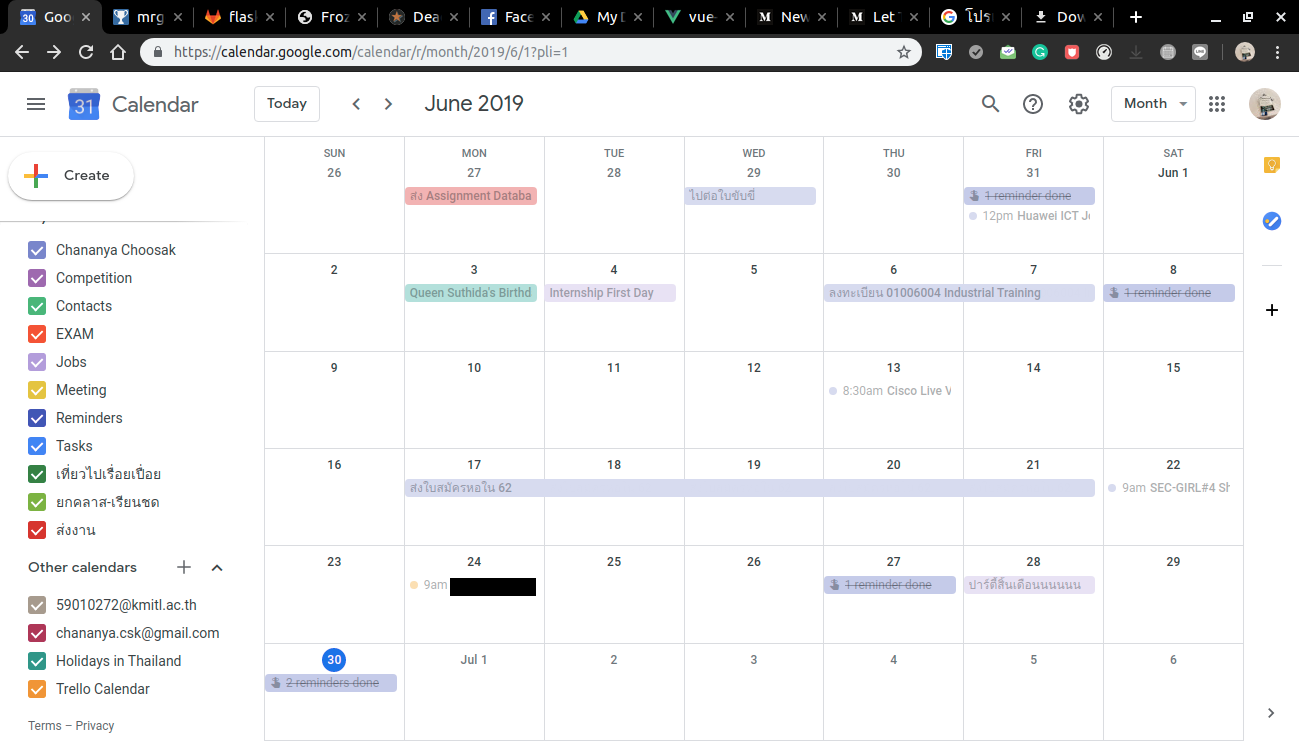The width and height of the screenshot is (1299, 741).
Task: Open the Google apps grid
Action: pos(1217,104)
